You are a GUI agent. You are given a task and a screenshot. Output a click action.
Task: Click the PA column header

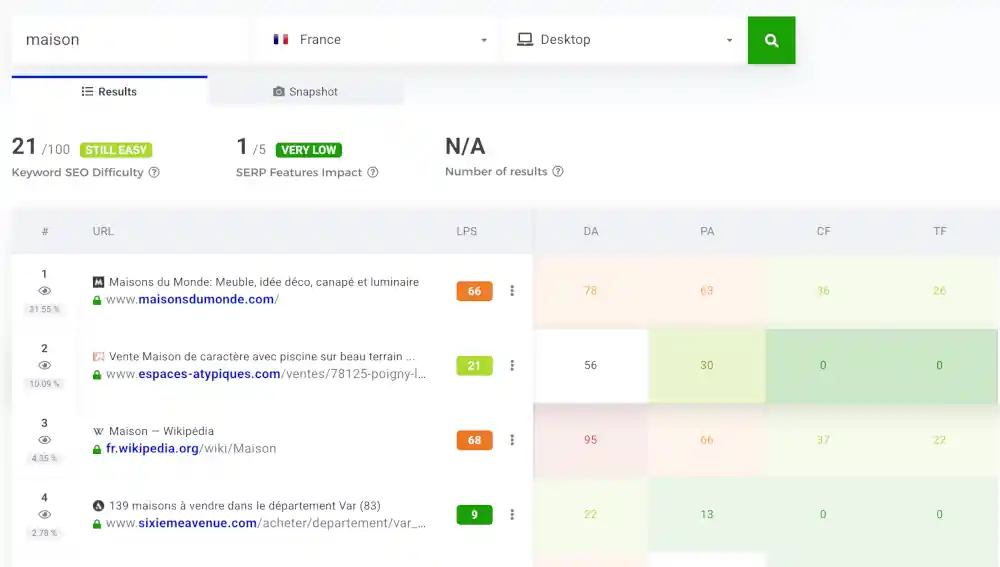(x=707, y=231)
